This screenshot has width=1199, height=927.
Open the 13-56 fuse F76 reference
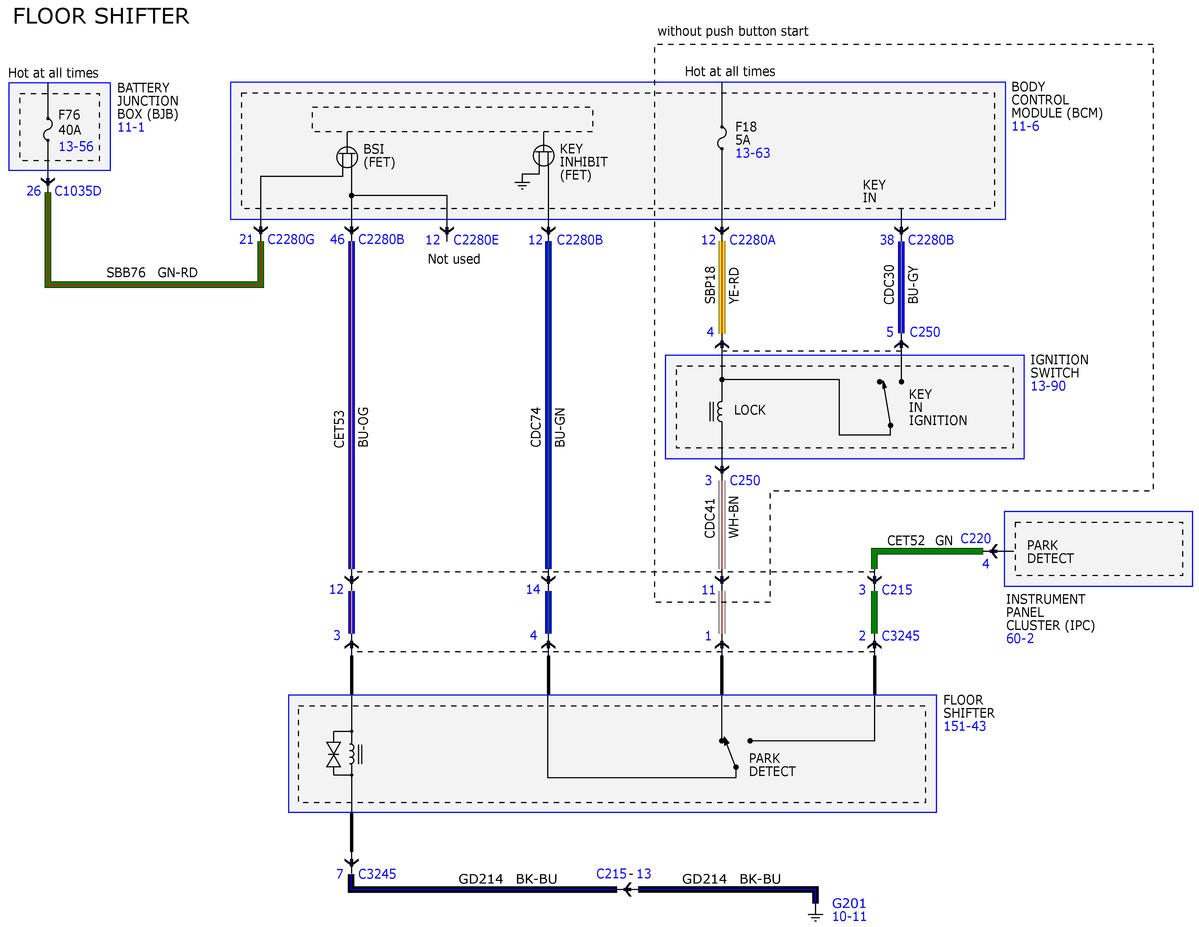pos(76,146)
